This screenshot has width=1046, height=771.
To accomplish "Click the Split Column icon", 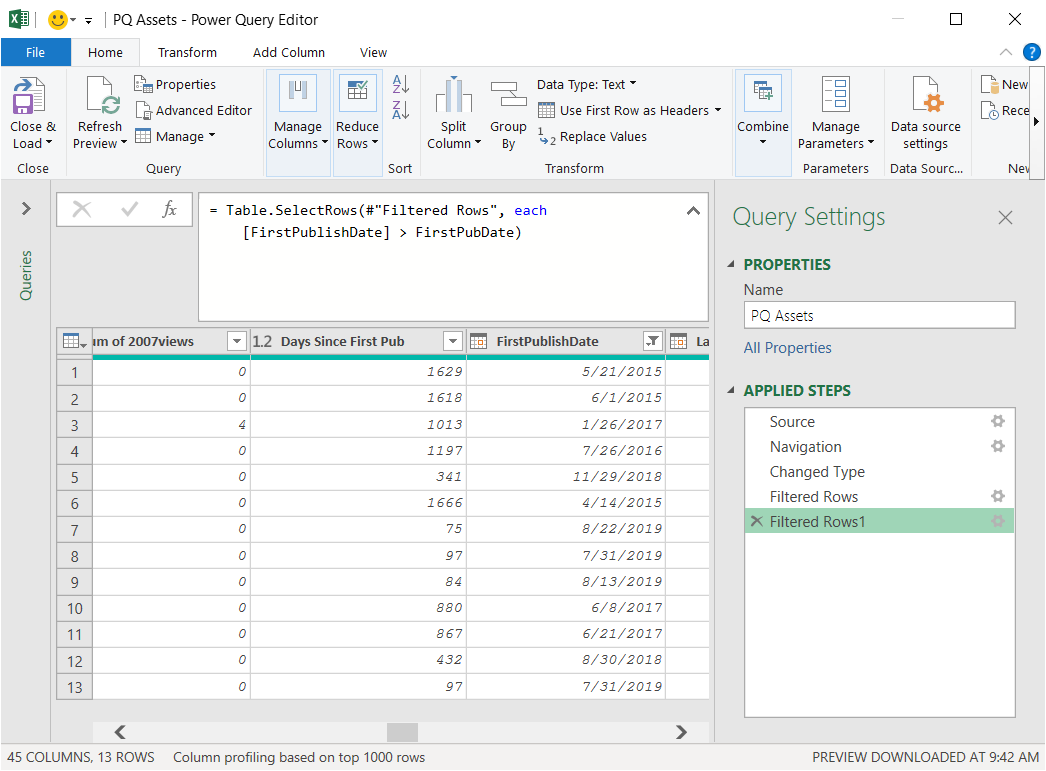I will 454,94.
